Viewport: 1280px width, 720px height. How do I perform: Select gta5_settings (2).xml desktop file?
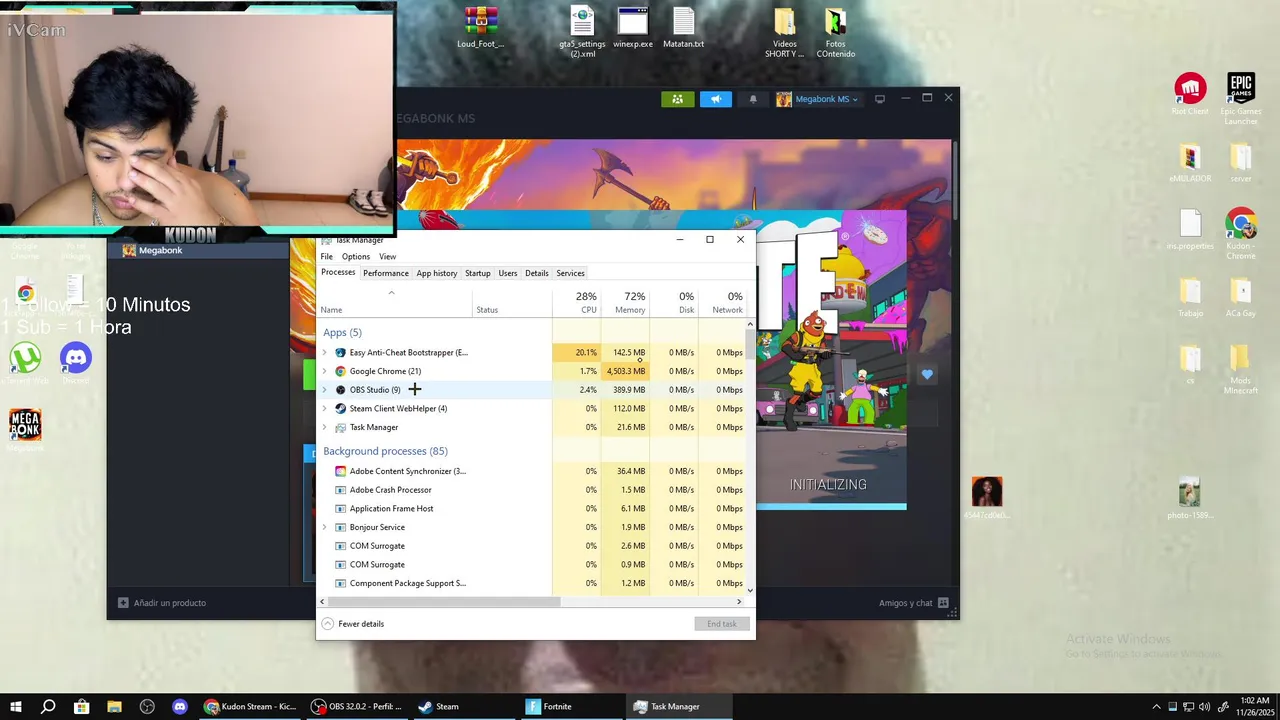pos(582,32)
